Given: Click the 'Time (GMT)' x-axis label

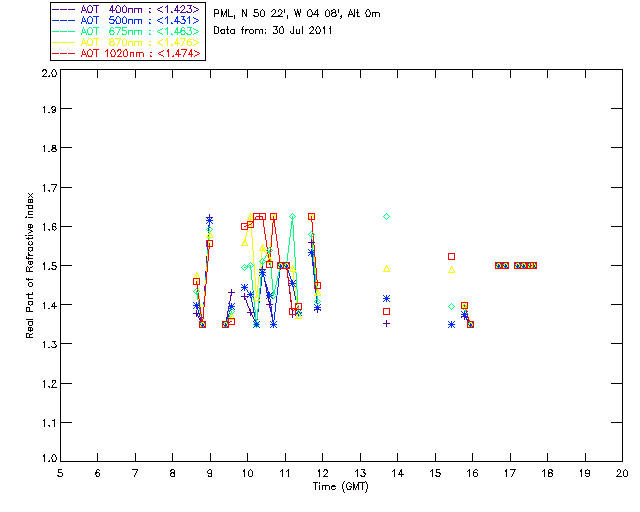Looking at the screenshot, I should 341,487.
